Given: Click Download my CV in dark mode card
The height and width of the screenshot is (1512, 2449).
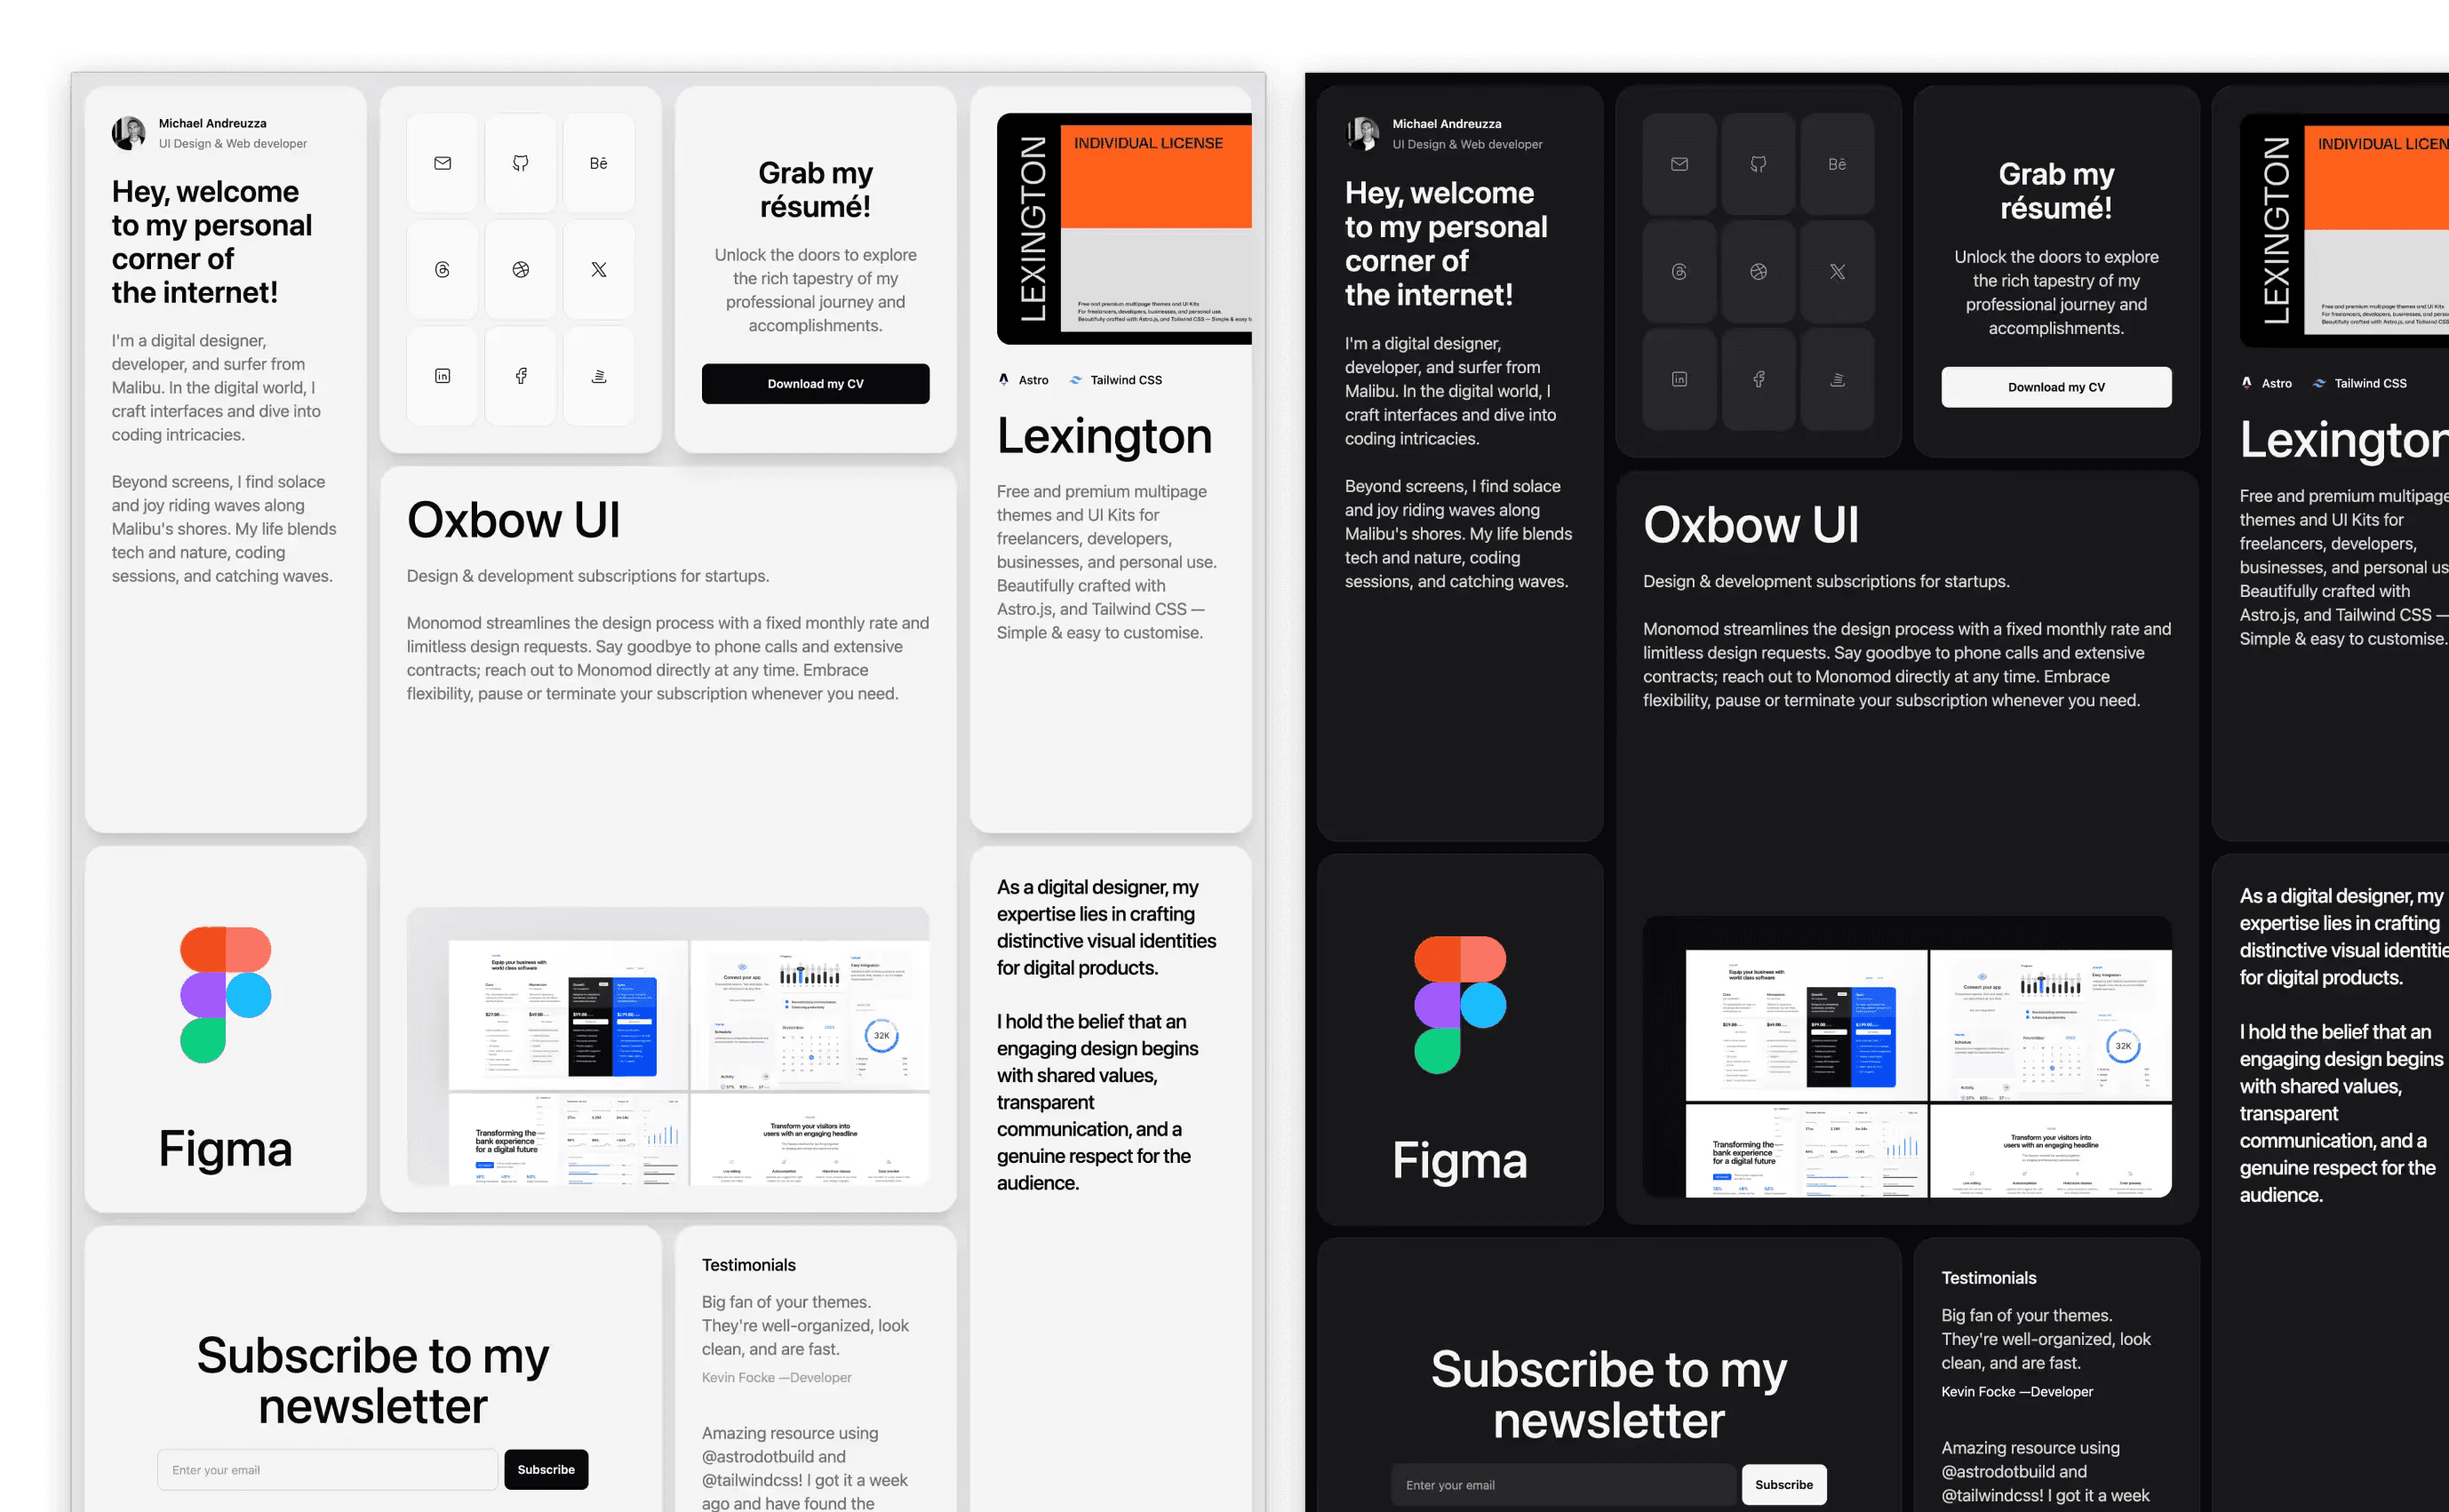Looking at the screenshot, I should pyautogui.click(x=2056, y=387).
